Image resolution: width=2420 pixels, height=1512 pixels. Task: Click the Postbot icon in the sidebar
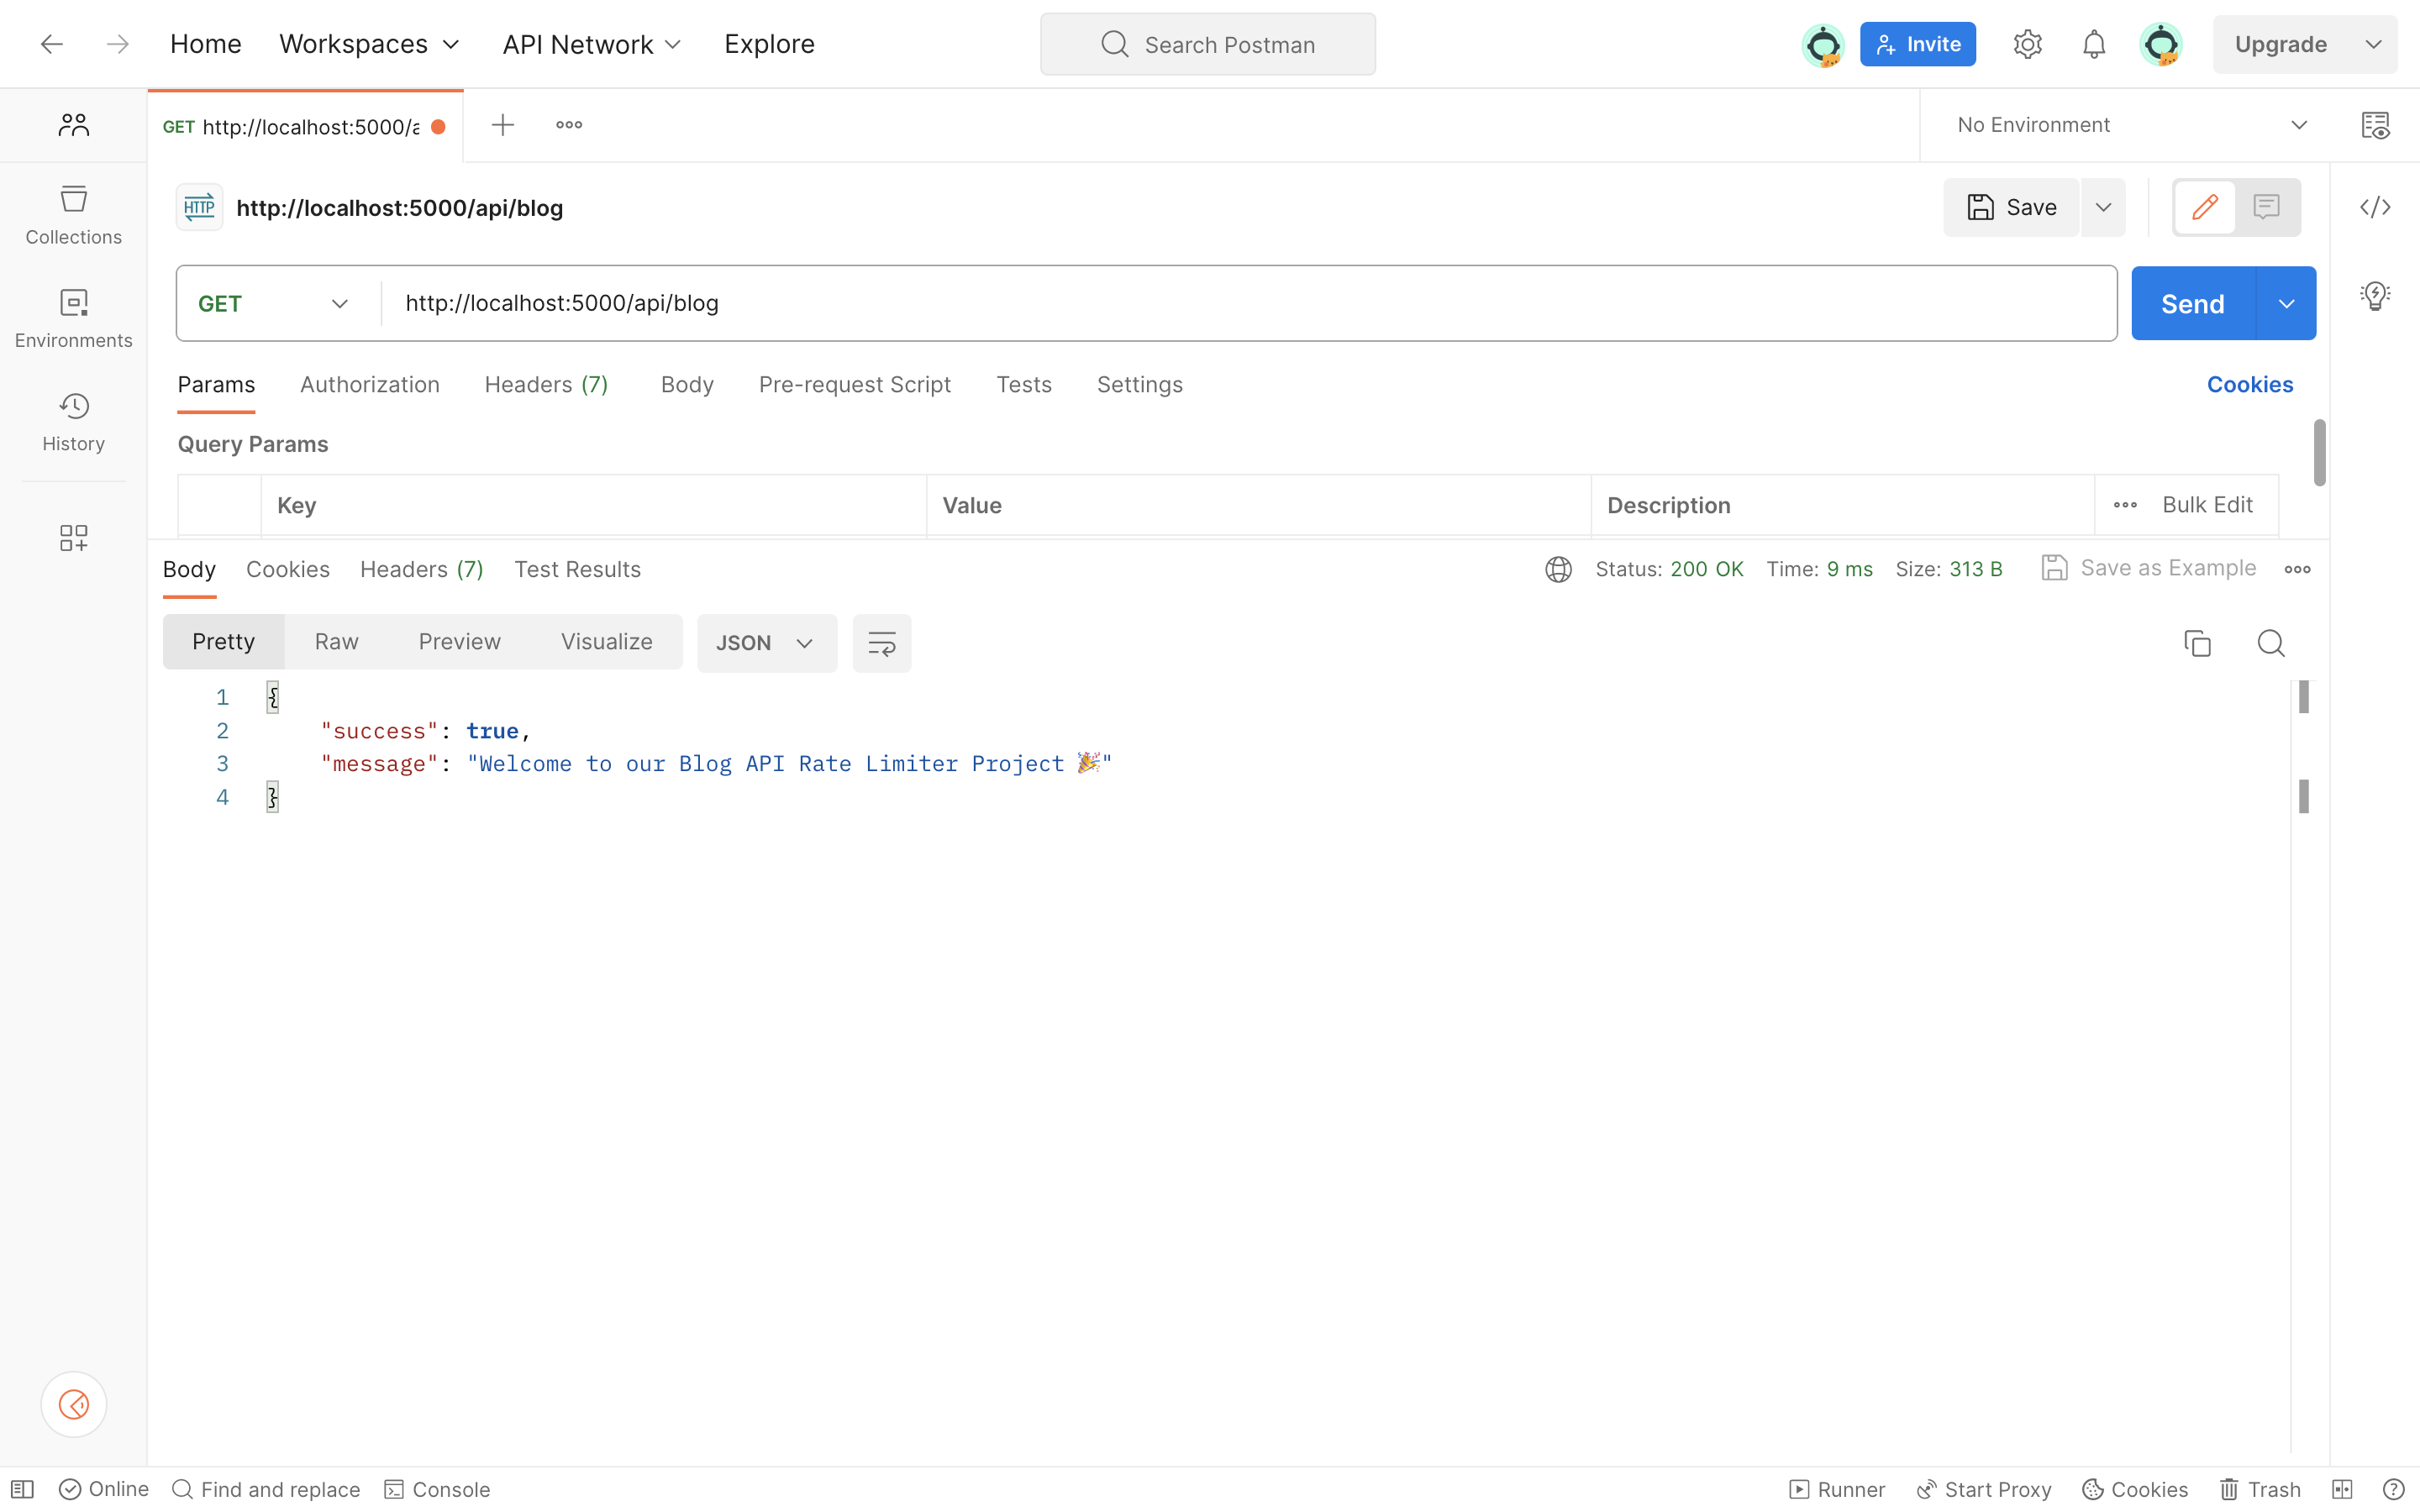pos(73,1404)
